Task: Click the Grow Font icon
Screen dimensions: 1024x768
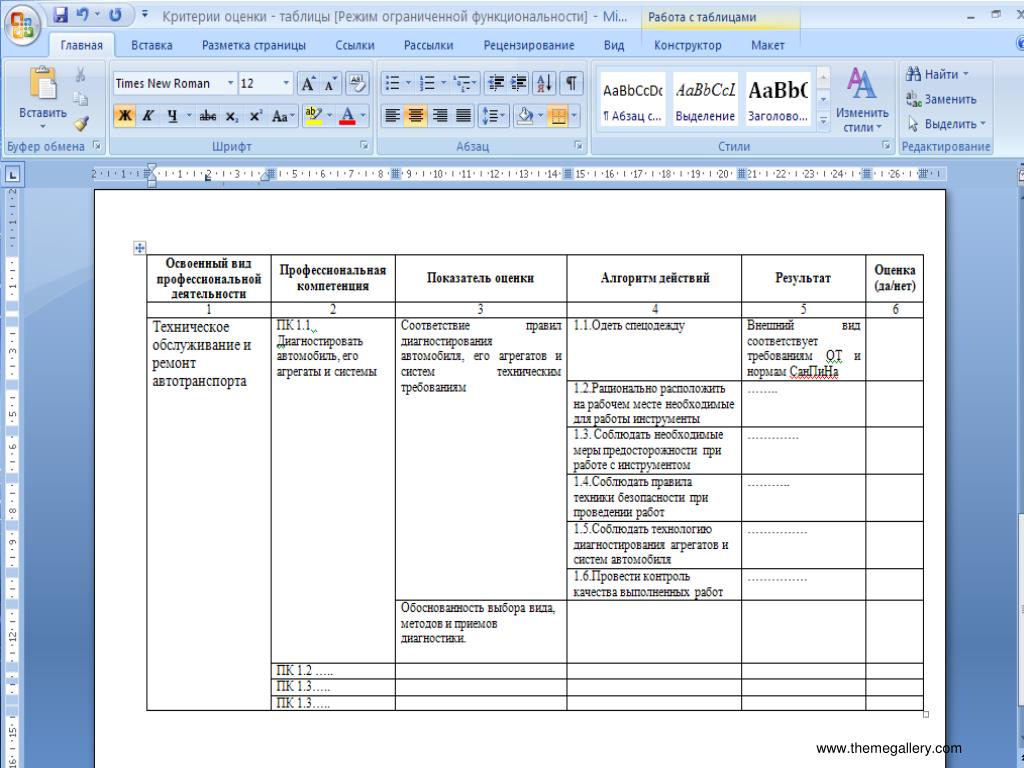Action: [309, 83]
